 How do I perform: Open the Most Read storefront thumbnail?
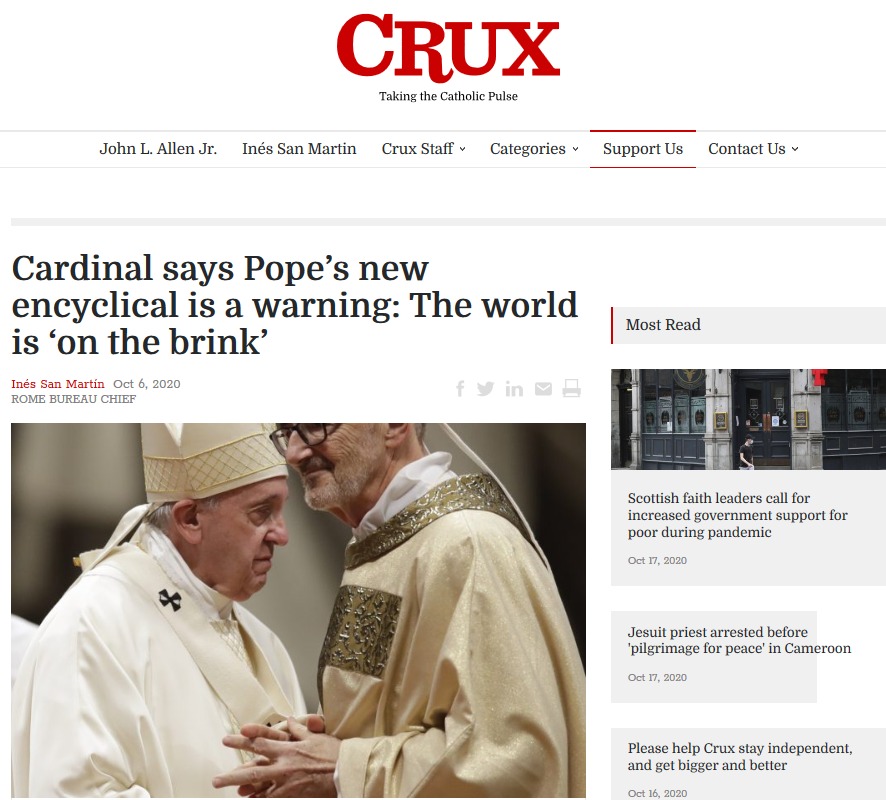tap(748, 419)
